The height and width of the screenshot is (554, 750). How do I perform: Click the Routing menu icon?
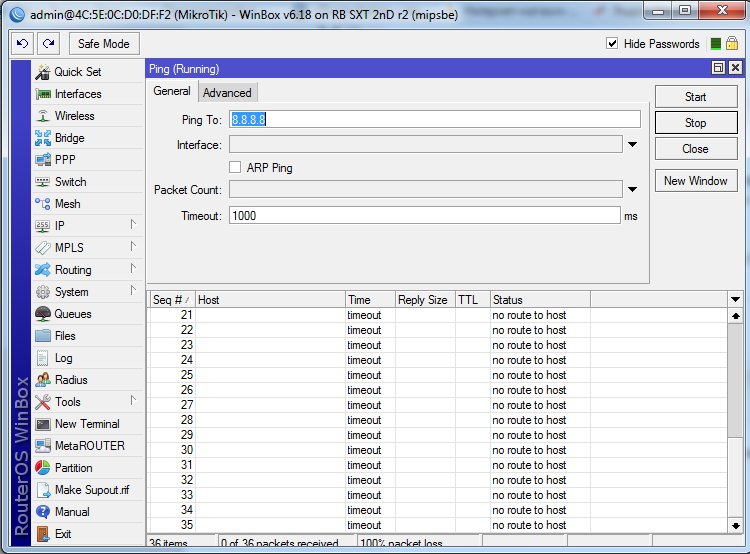coord(43,270)
